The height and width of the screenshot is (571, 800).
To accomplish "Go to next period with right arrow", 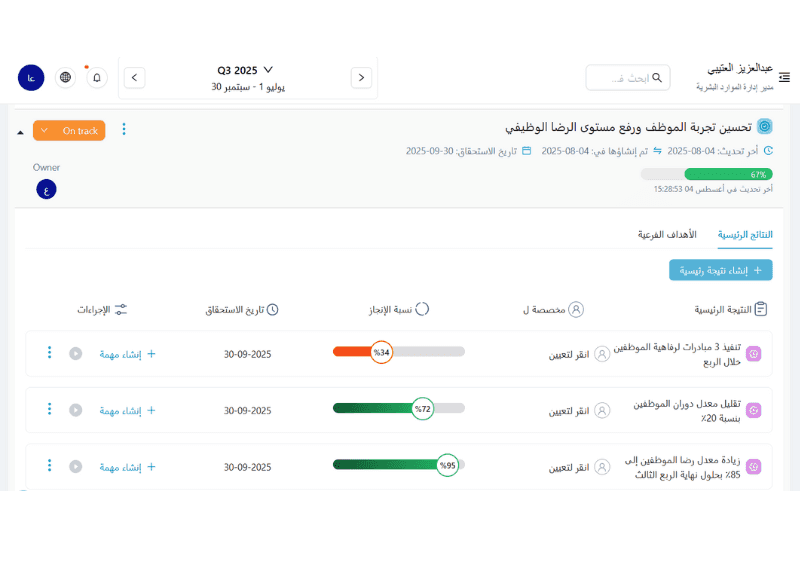I will tap(362, 77).
